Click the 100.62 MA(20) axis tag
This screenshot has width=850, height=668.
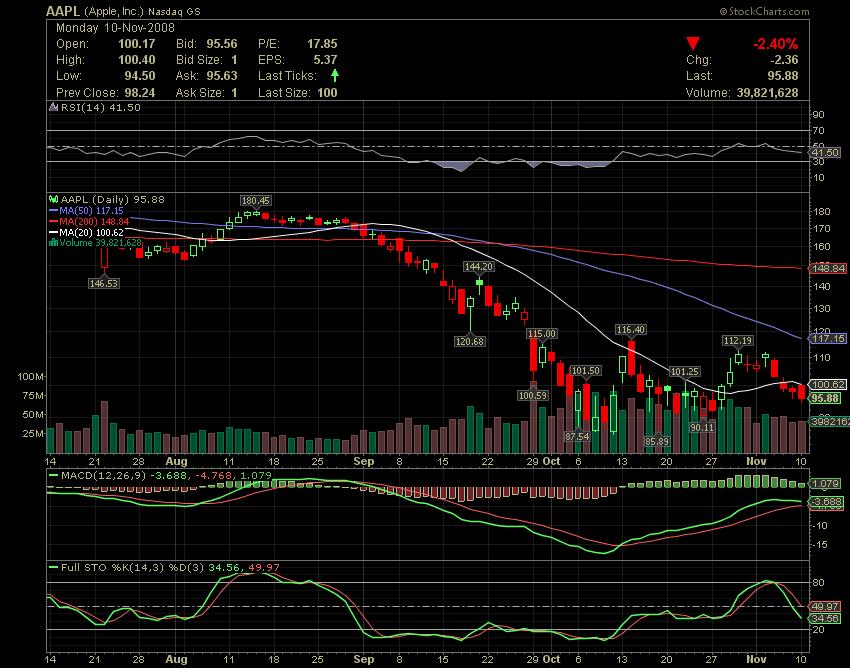click(x=828, y=384)
